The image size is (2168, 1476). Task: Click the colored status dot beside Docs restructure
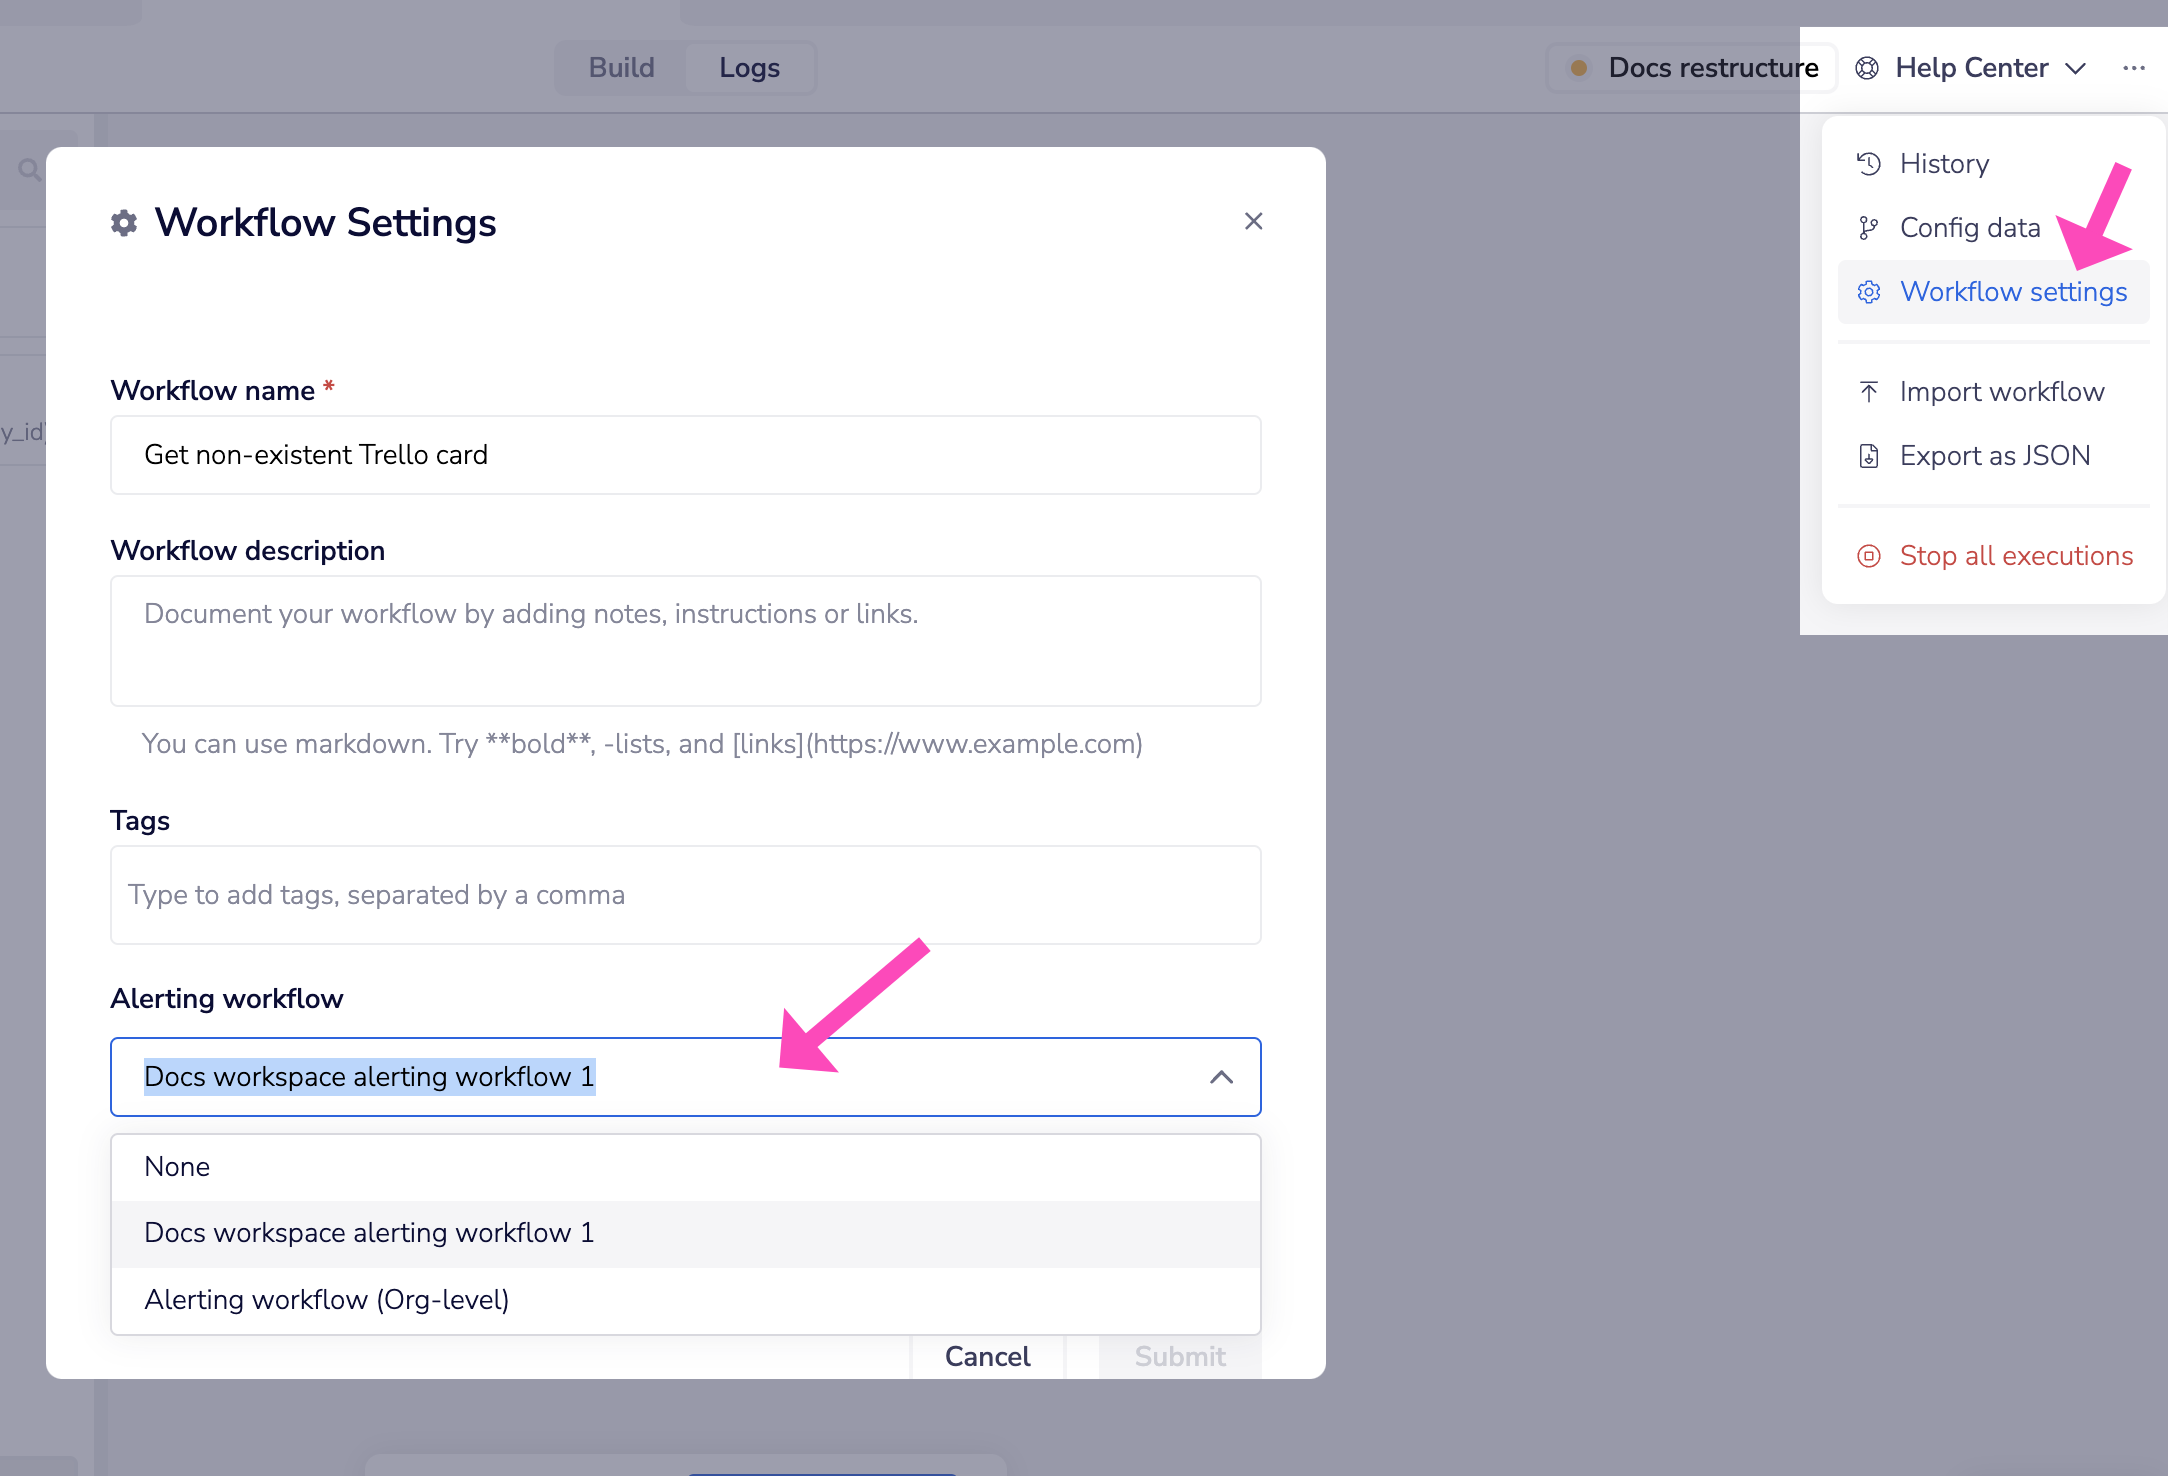[1579, 68]
